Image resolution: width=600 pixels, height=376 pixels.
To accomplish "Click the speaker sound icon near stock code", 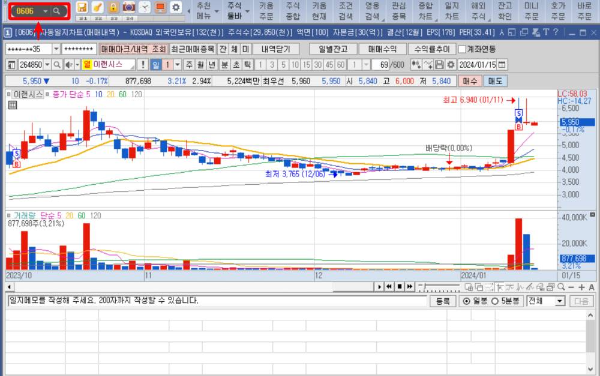I will (68, 65).
